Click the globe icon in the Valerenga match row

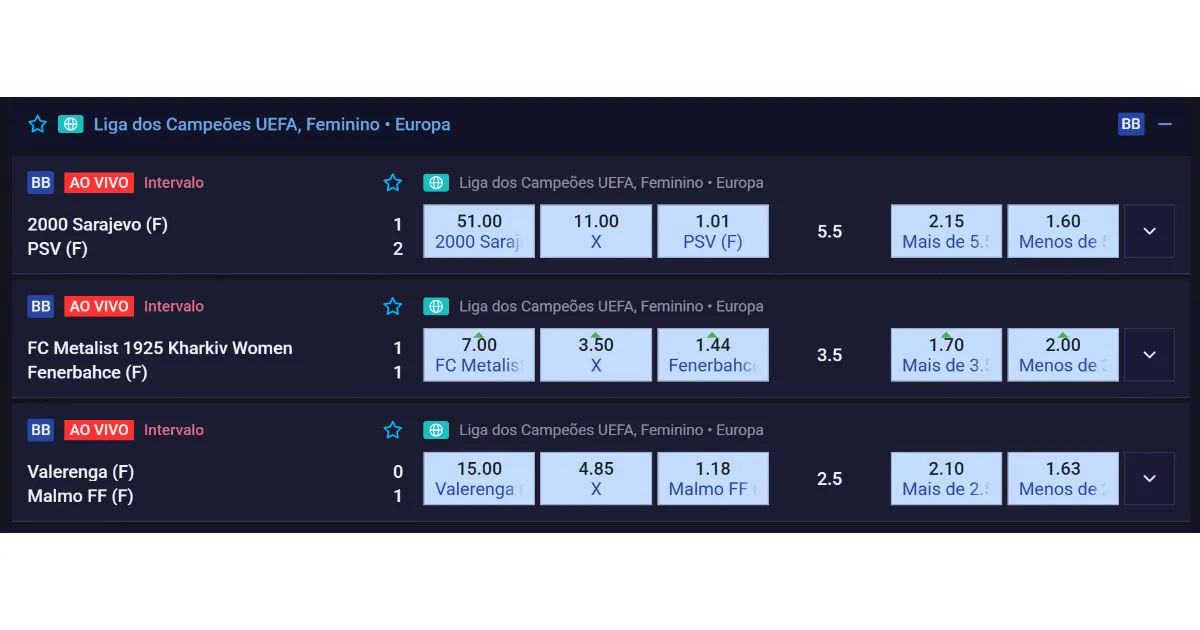pos(436,430)
